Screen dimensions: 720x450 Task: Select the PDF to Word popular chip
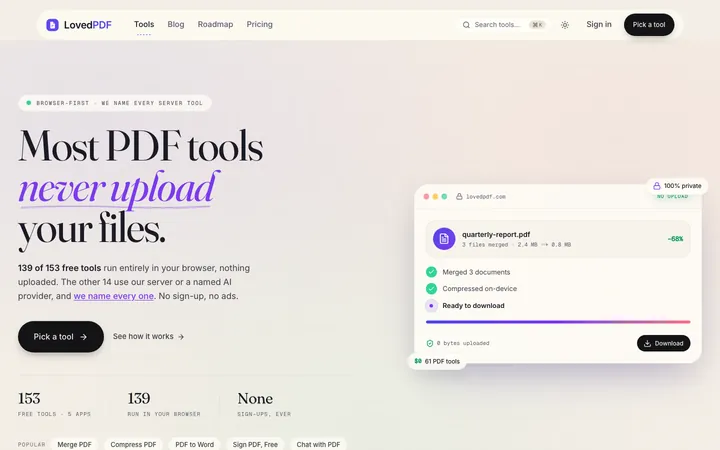click(x=195, y=444)
